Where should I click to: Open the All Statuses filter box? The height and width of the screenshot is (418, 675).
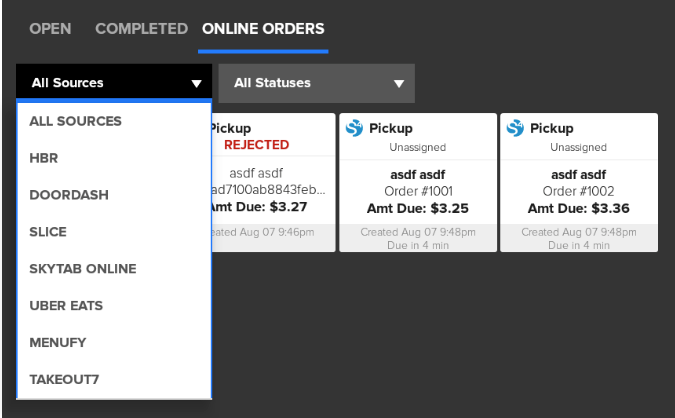316,83
